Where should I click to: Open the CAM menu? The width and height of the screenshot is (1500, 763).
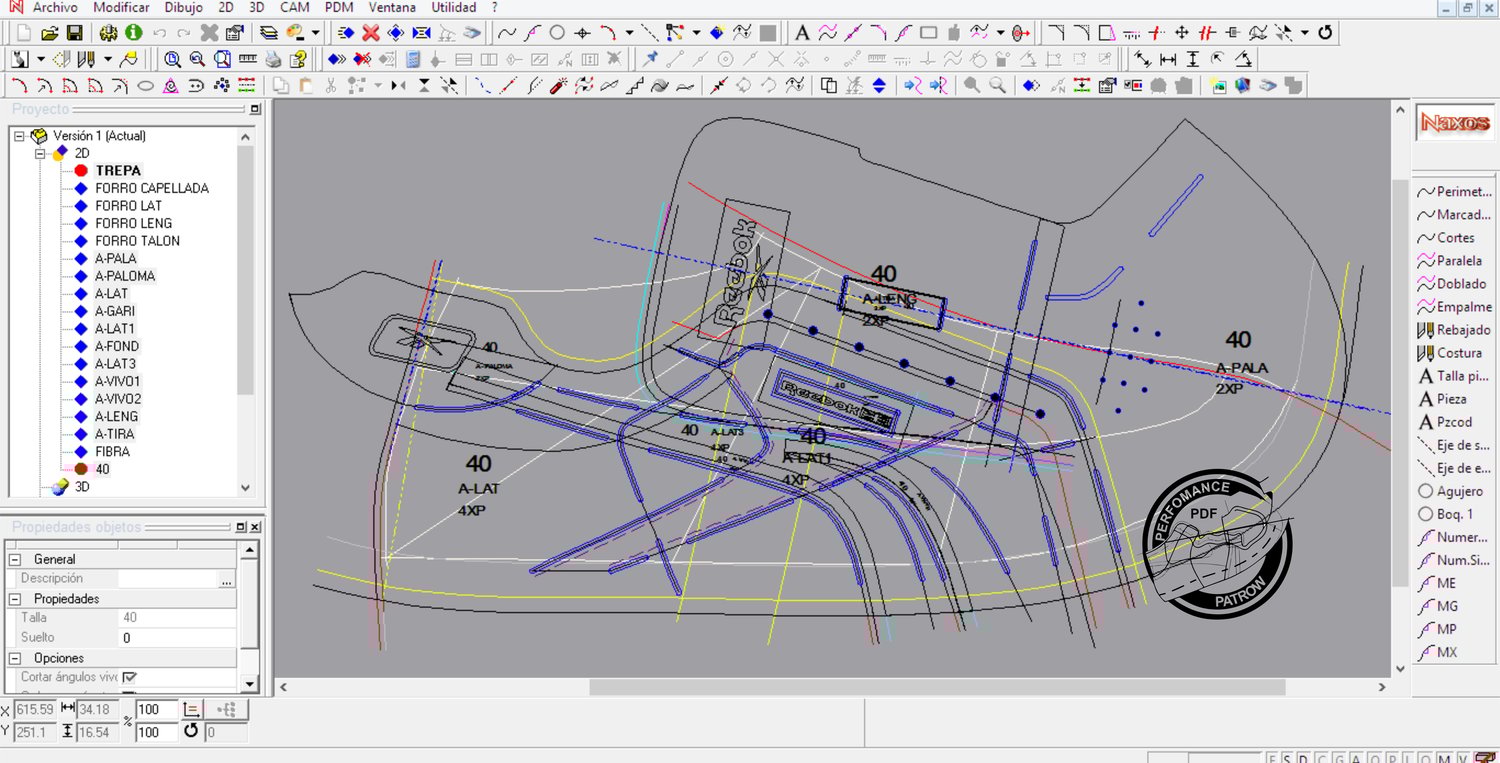coord(294,7)
